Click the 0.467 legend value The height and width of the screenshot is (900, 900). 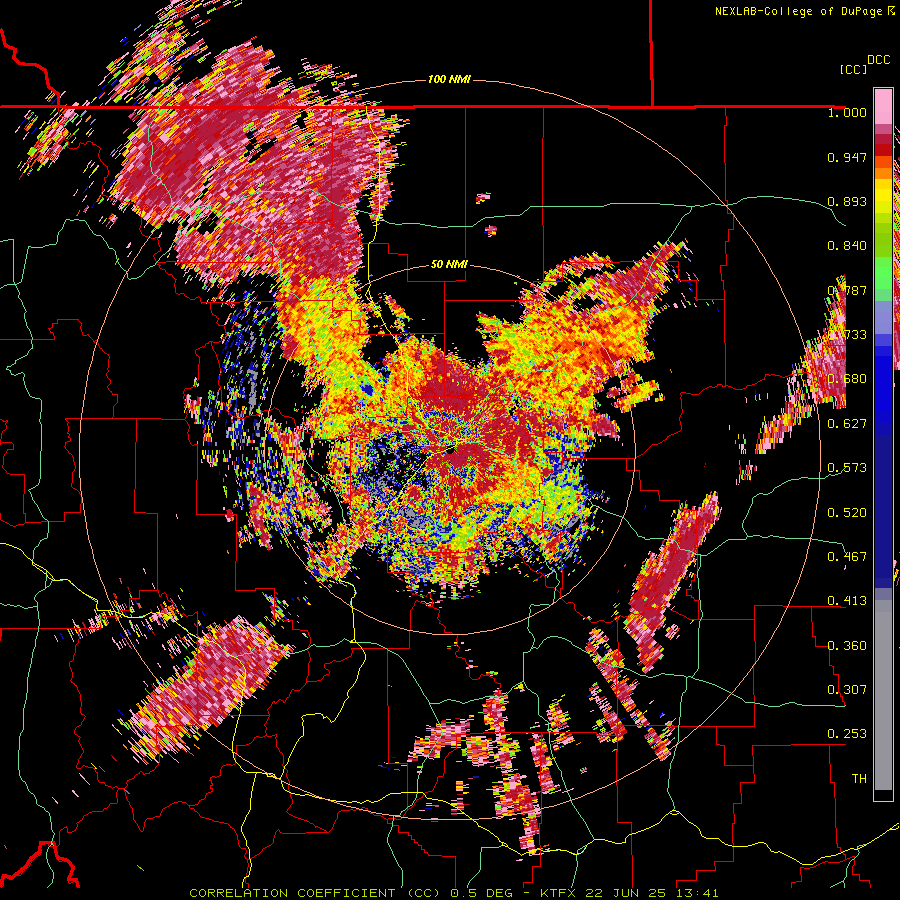[x=847, y=557]
